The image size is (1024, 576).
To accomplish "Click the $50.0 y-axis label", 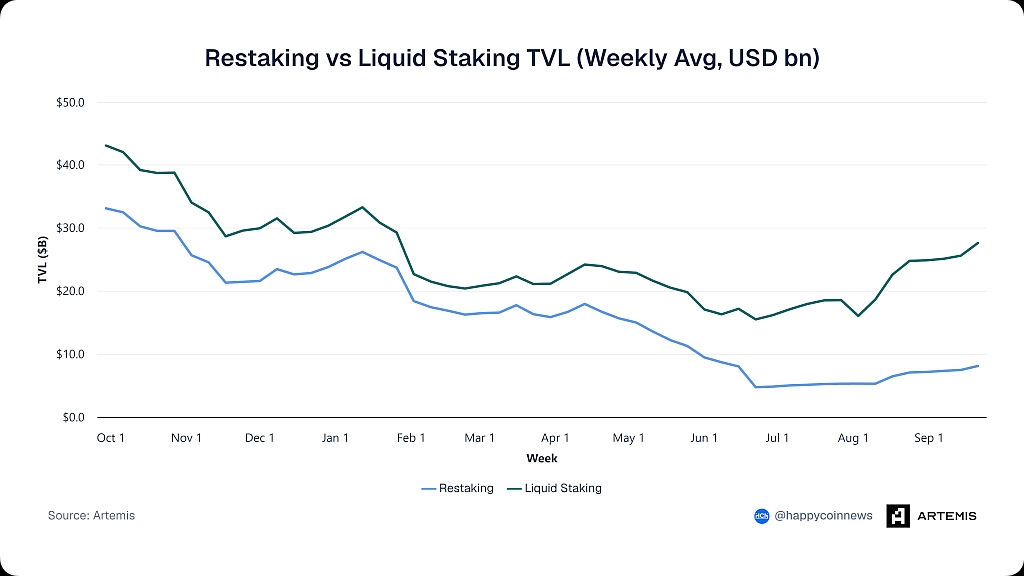I will coord(71,103).
